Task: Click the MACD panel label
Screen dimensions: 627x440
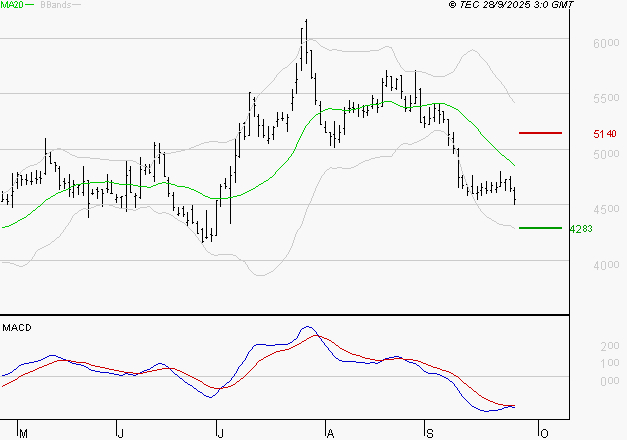Action: (17, 328)
